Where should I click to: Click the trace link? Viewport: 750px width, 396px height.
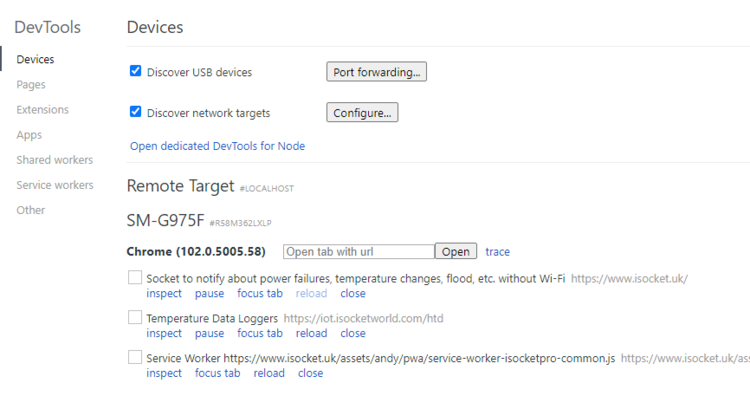(497, 252)
